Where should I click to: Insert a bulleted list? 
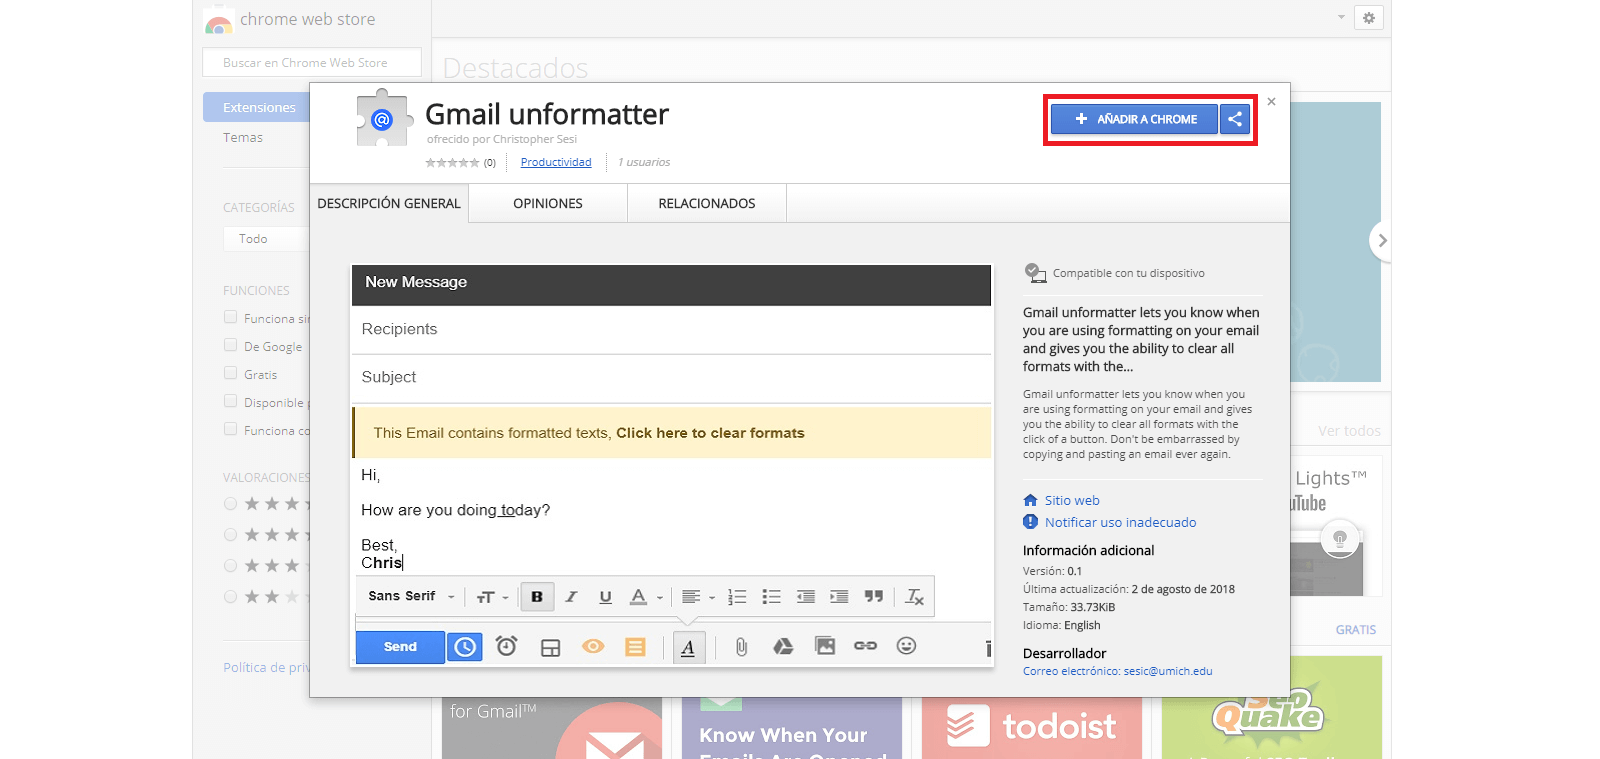(771, 597)
